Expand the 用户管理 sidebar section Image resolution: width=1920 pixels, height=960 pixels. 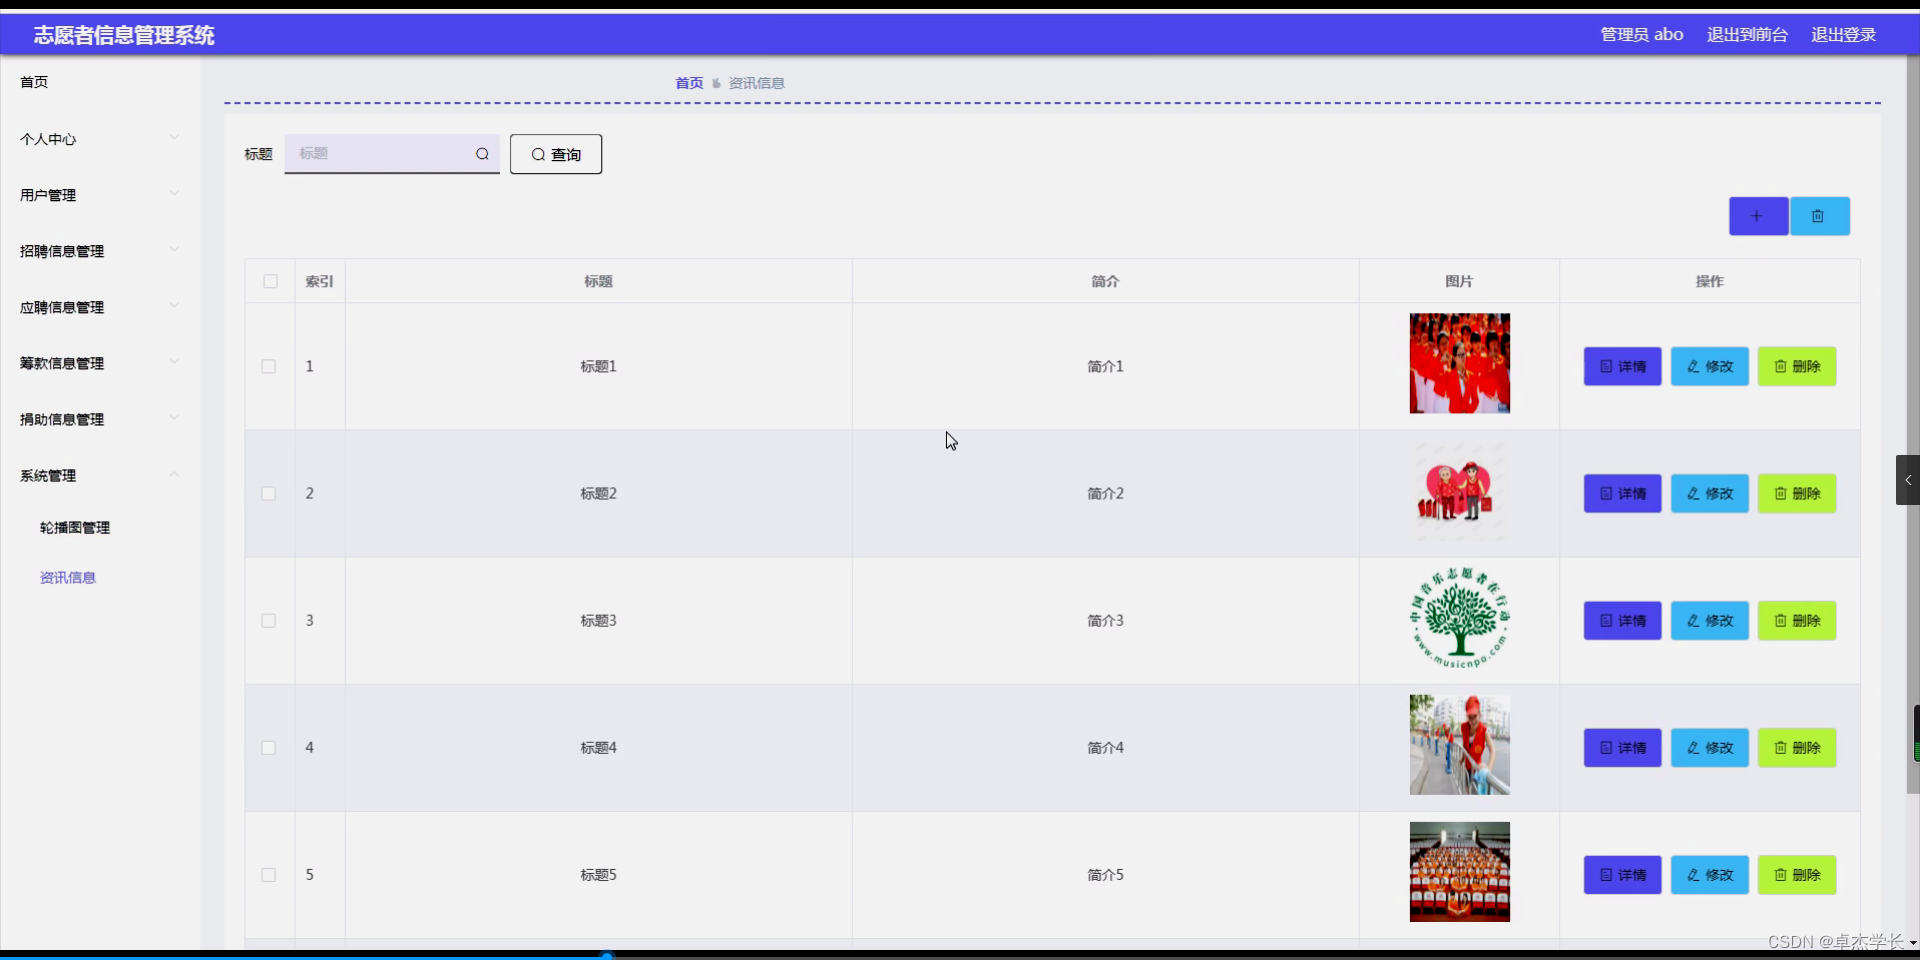(x=48, y=195)
